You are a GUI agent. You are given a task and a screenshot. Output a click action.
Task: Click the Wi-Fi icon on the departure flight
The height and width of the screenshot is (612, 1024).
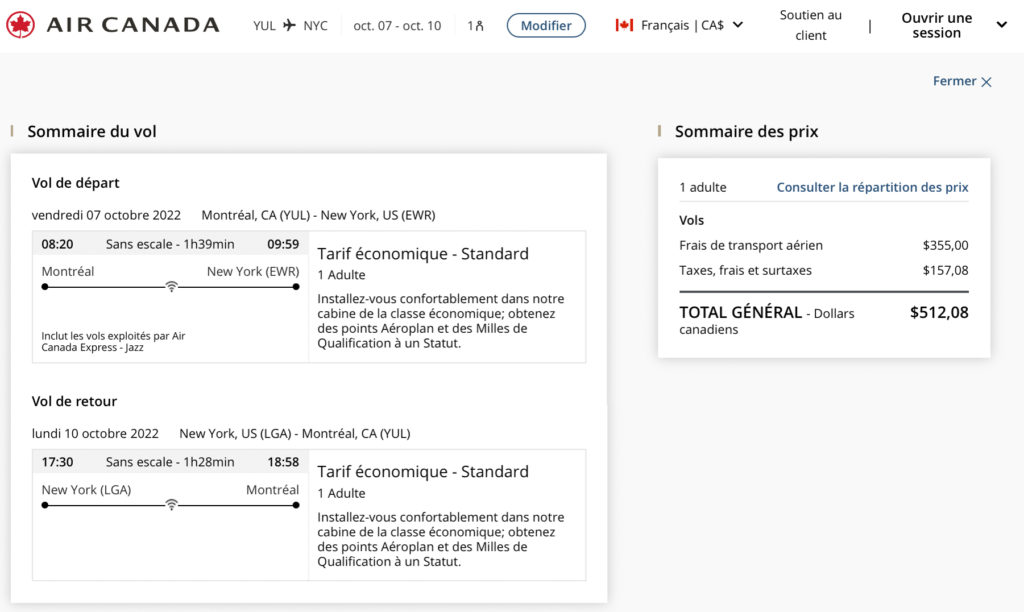171,287
